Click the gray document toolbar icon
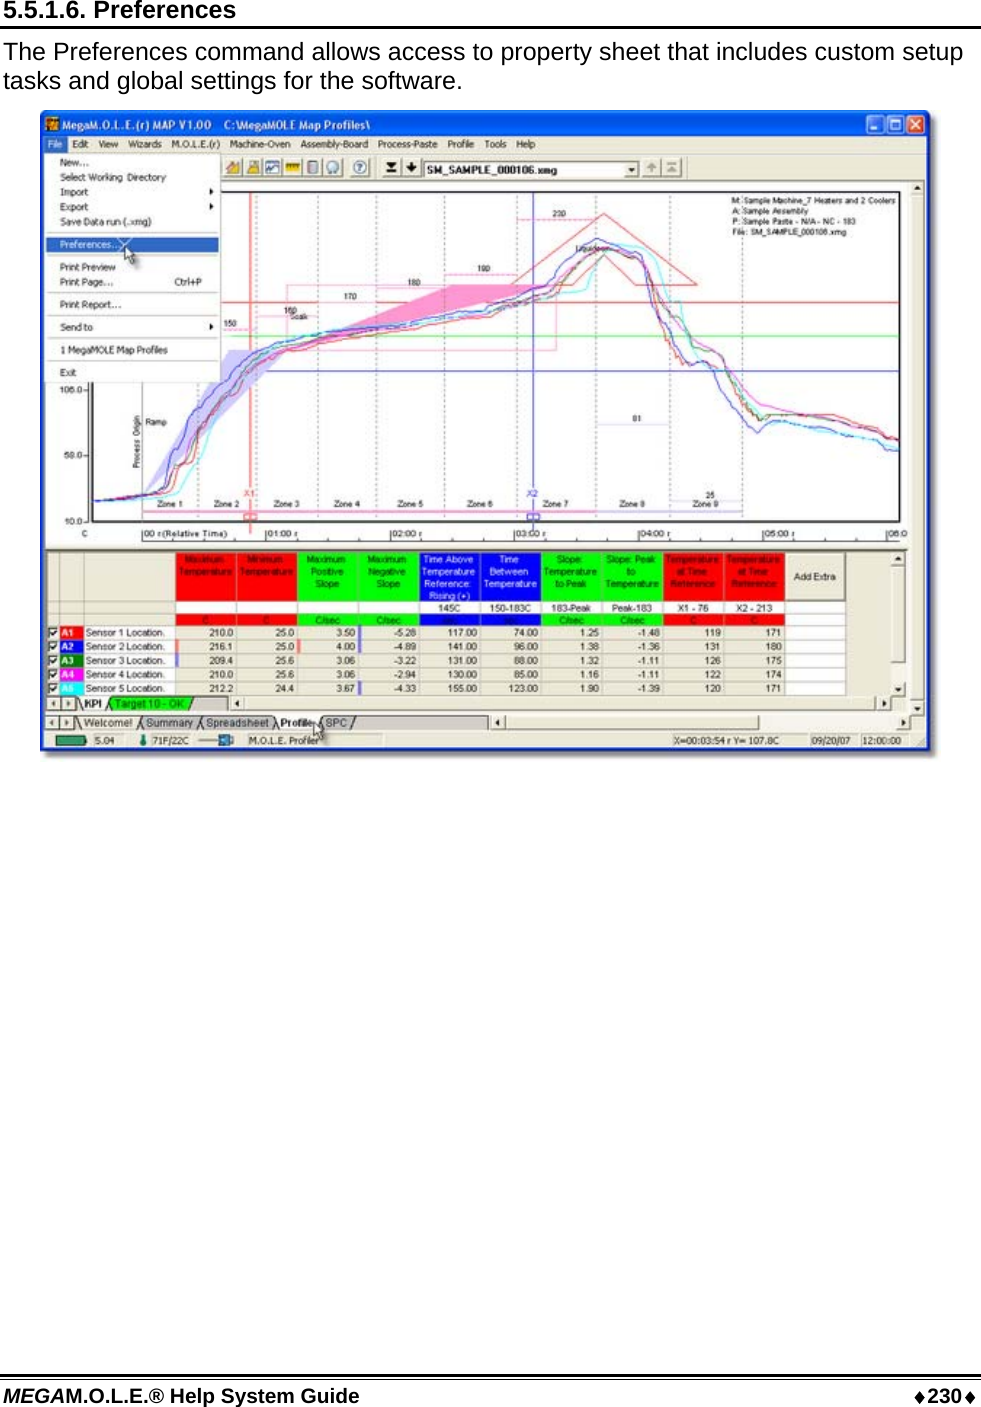The image size is (981, 1407). coord(312,168)
